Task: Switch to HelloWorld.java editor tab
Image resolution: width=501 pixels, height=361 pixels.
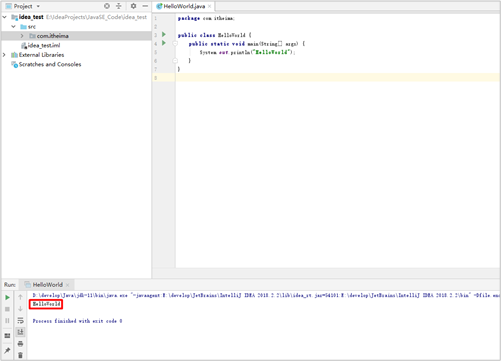Action: coord(184,6)
